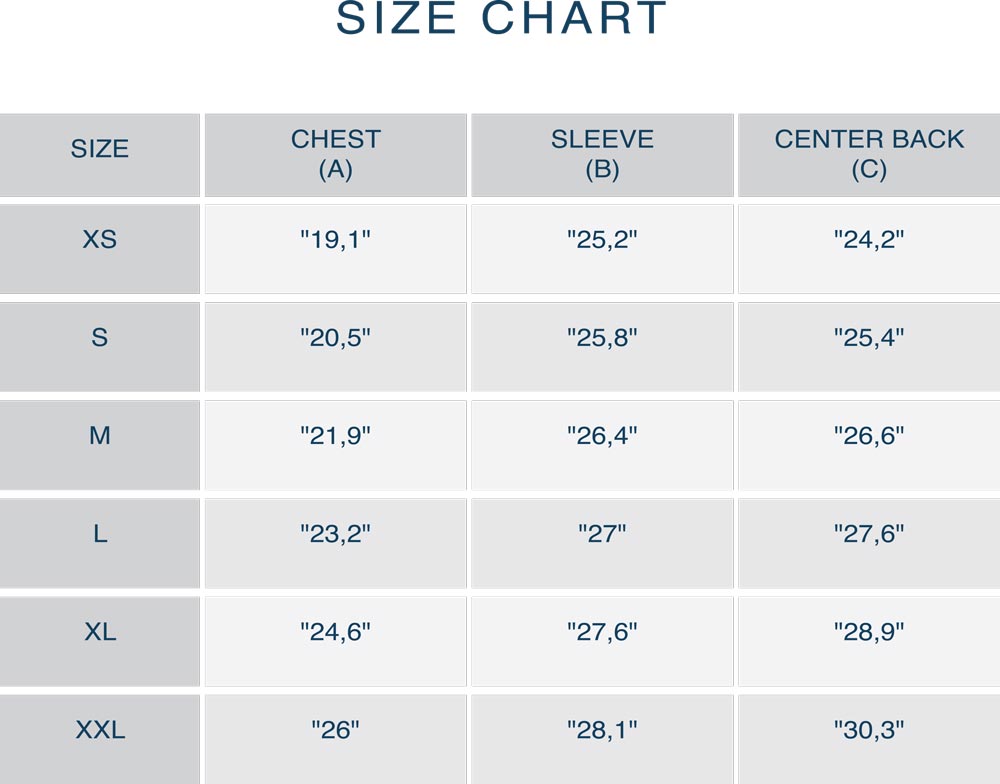This screenshot has width=1000, height=784.
Task: Click the CENTER BACK (C) header
Action: pos(869,154)
